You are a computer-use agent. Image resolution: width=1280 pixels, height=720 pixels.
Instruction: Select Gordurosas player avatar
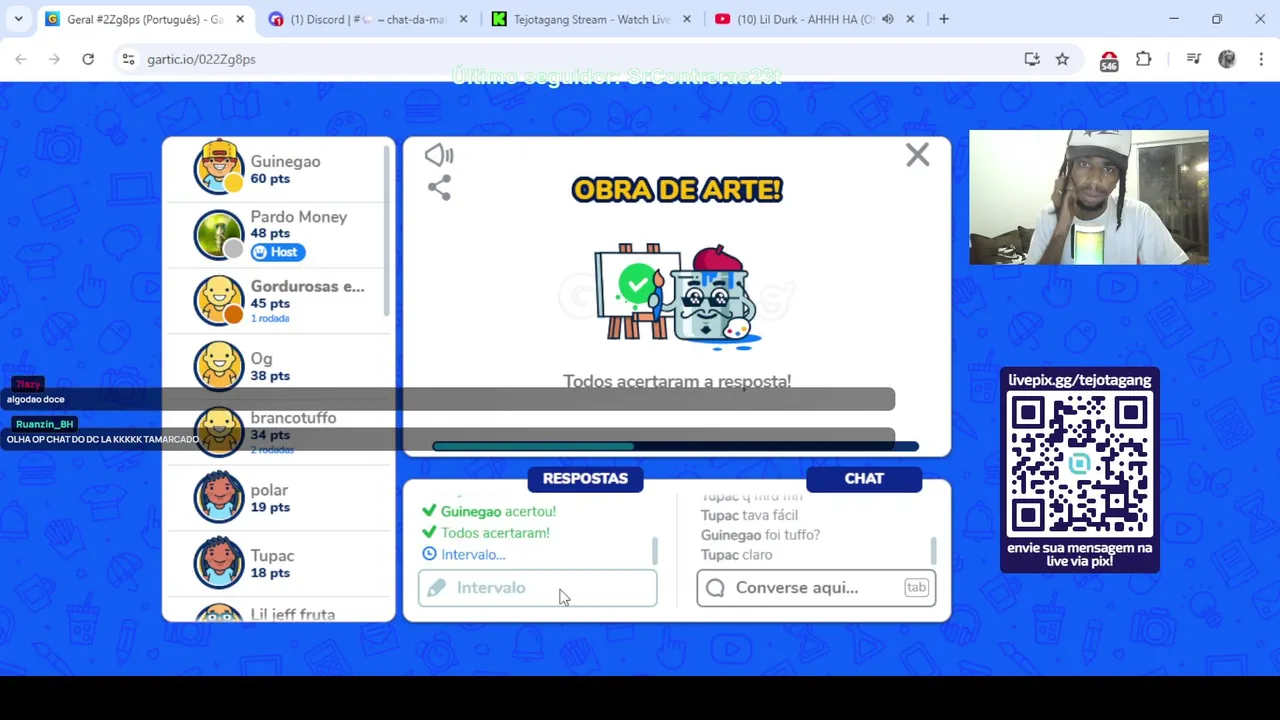point(219,300)
